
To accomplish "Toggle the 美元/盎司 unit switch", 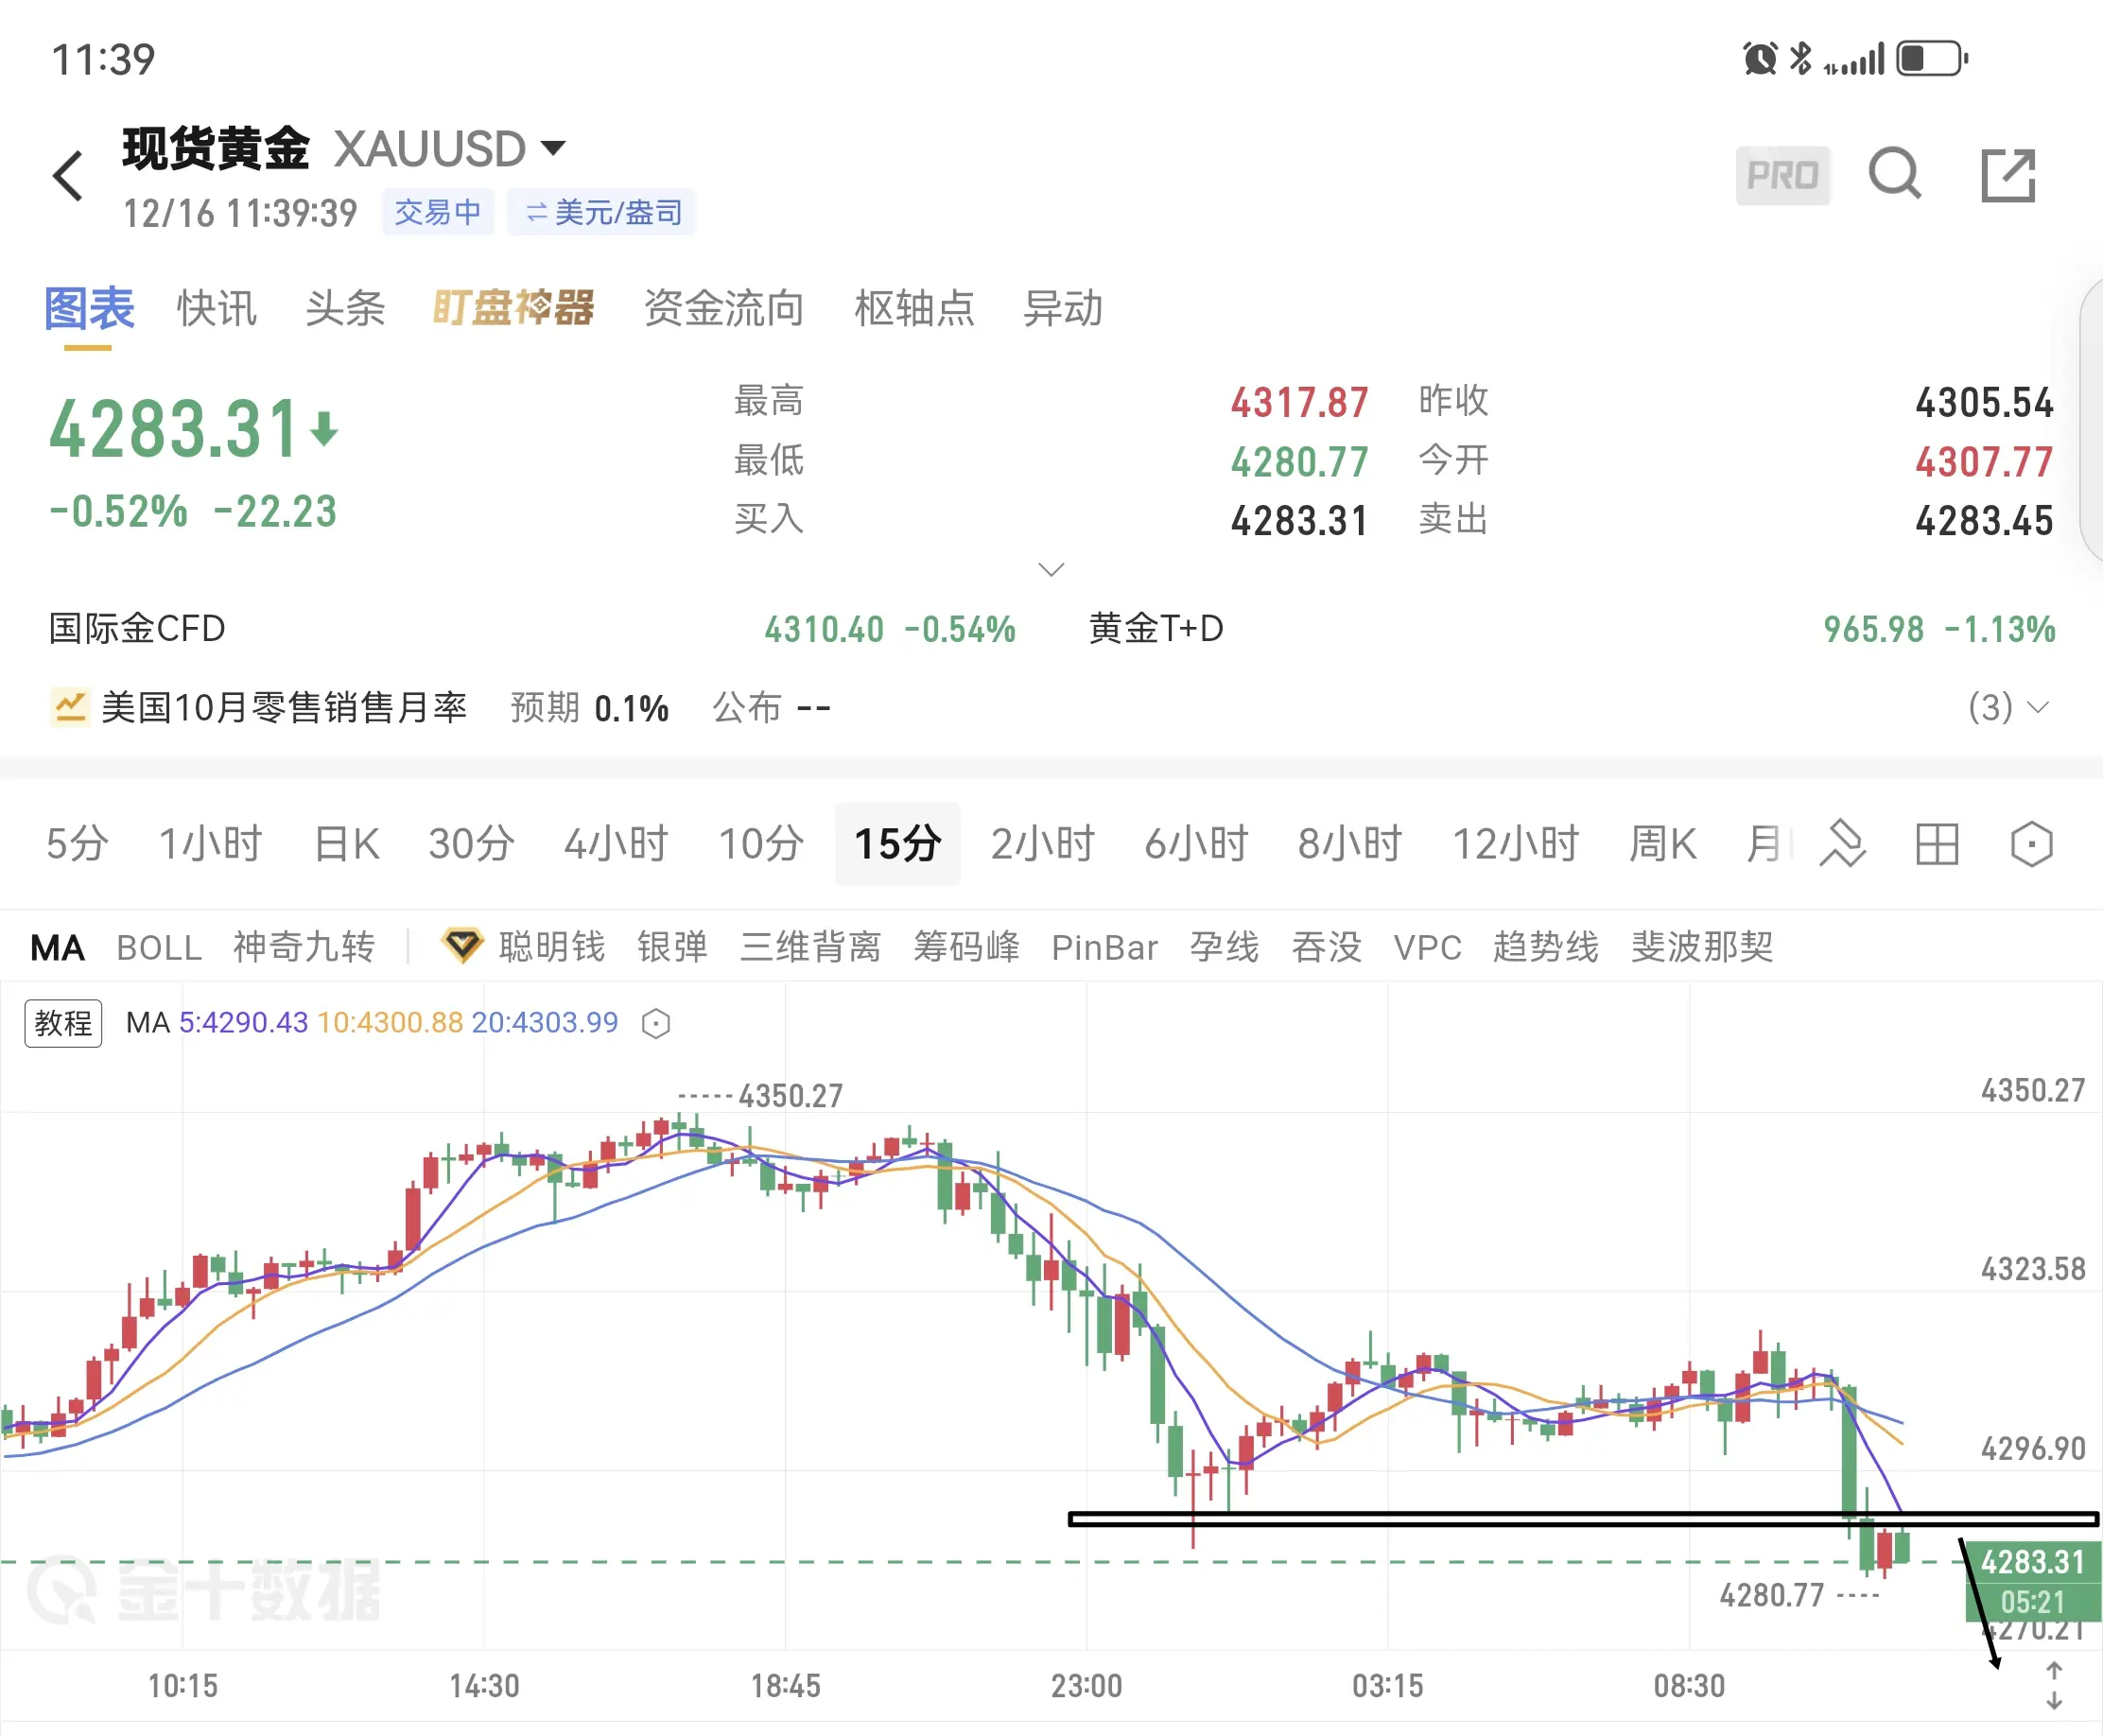I will (601, 212).
